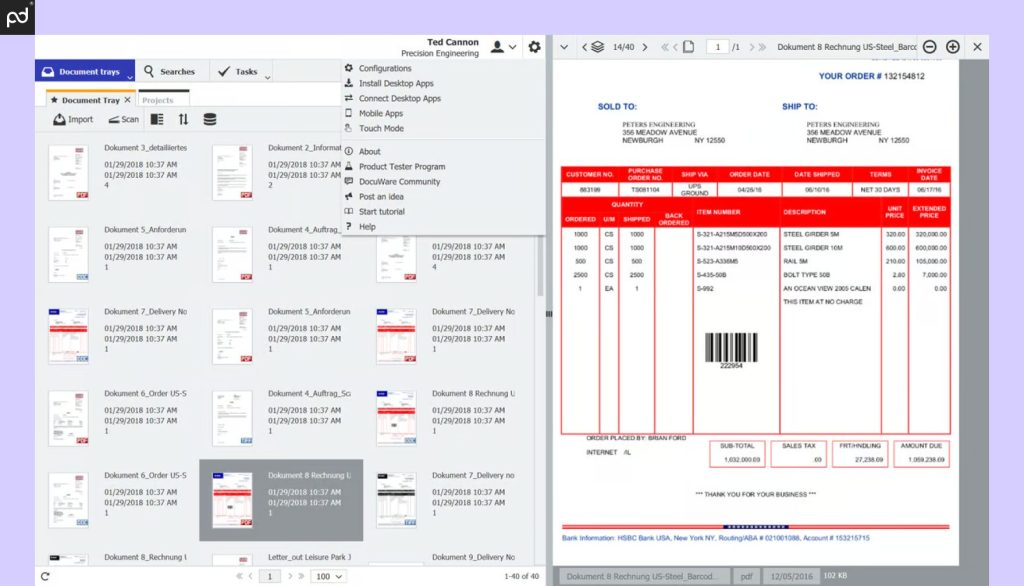Close the Document Tray sub-tab
Viewport: 1024px width, 586px height.
pyautogui.click(x=127, y=100)
